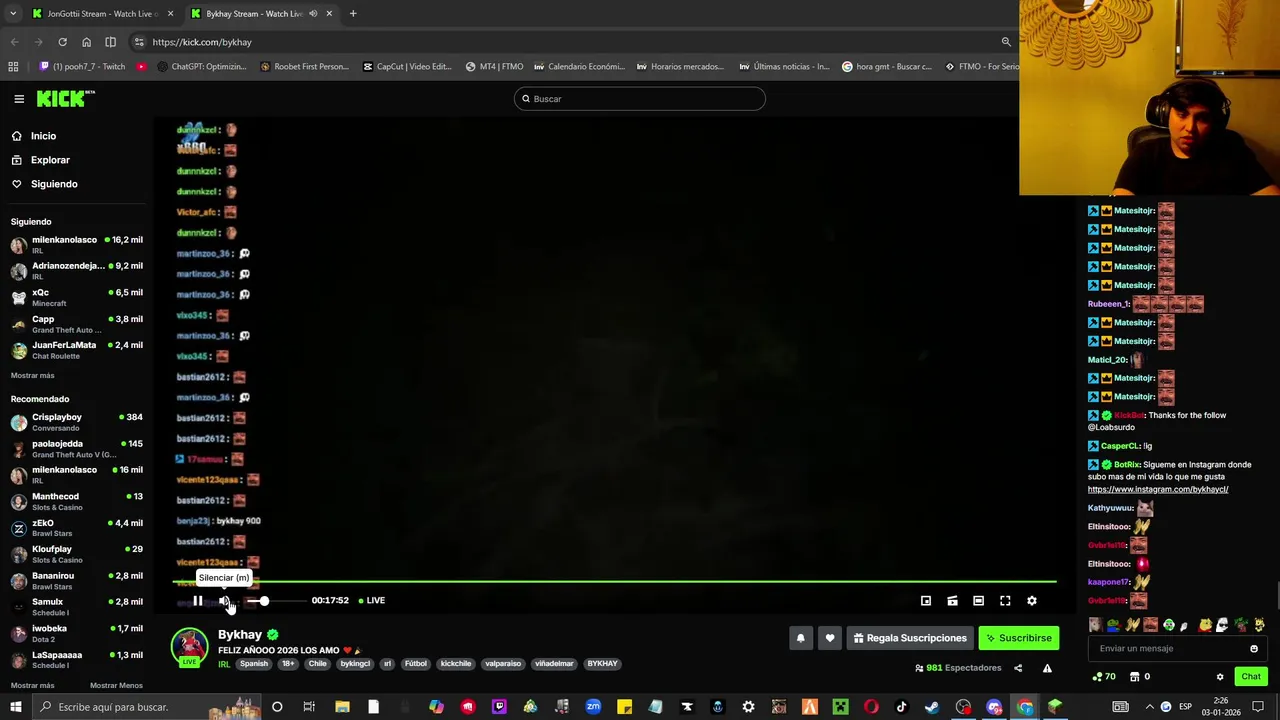Open Kloufplay Slots & Casino channel

[x=77, y=555]
